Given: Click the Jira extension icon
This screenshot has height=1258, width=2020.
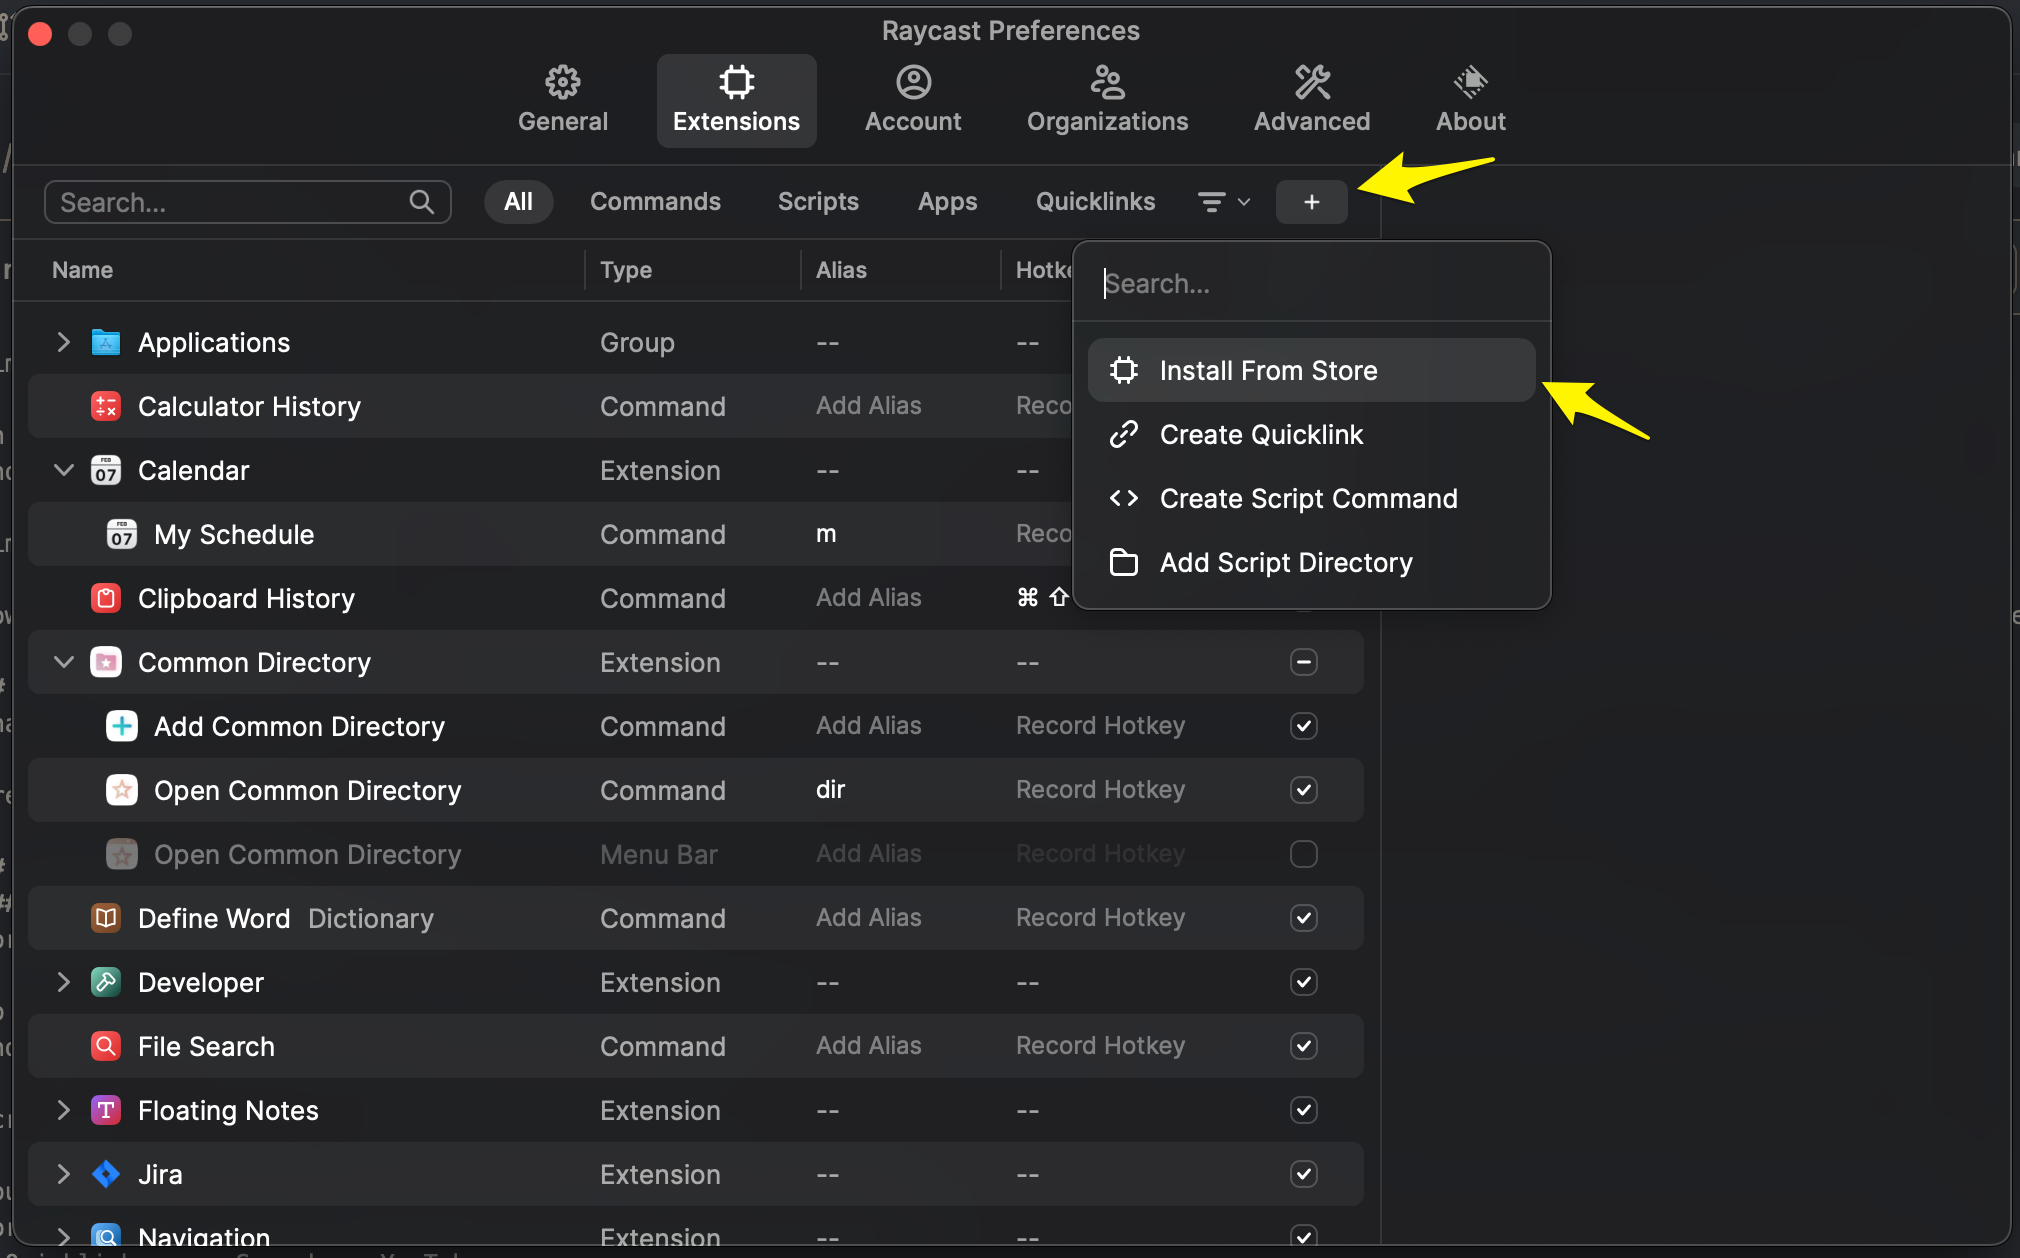Looking at the screenshot, I should click(106, 1174).
